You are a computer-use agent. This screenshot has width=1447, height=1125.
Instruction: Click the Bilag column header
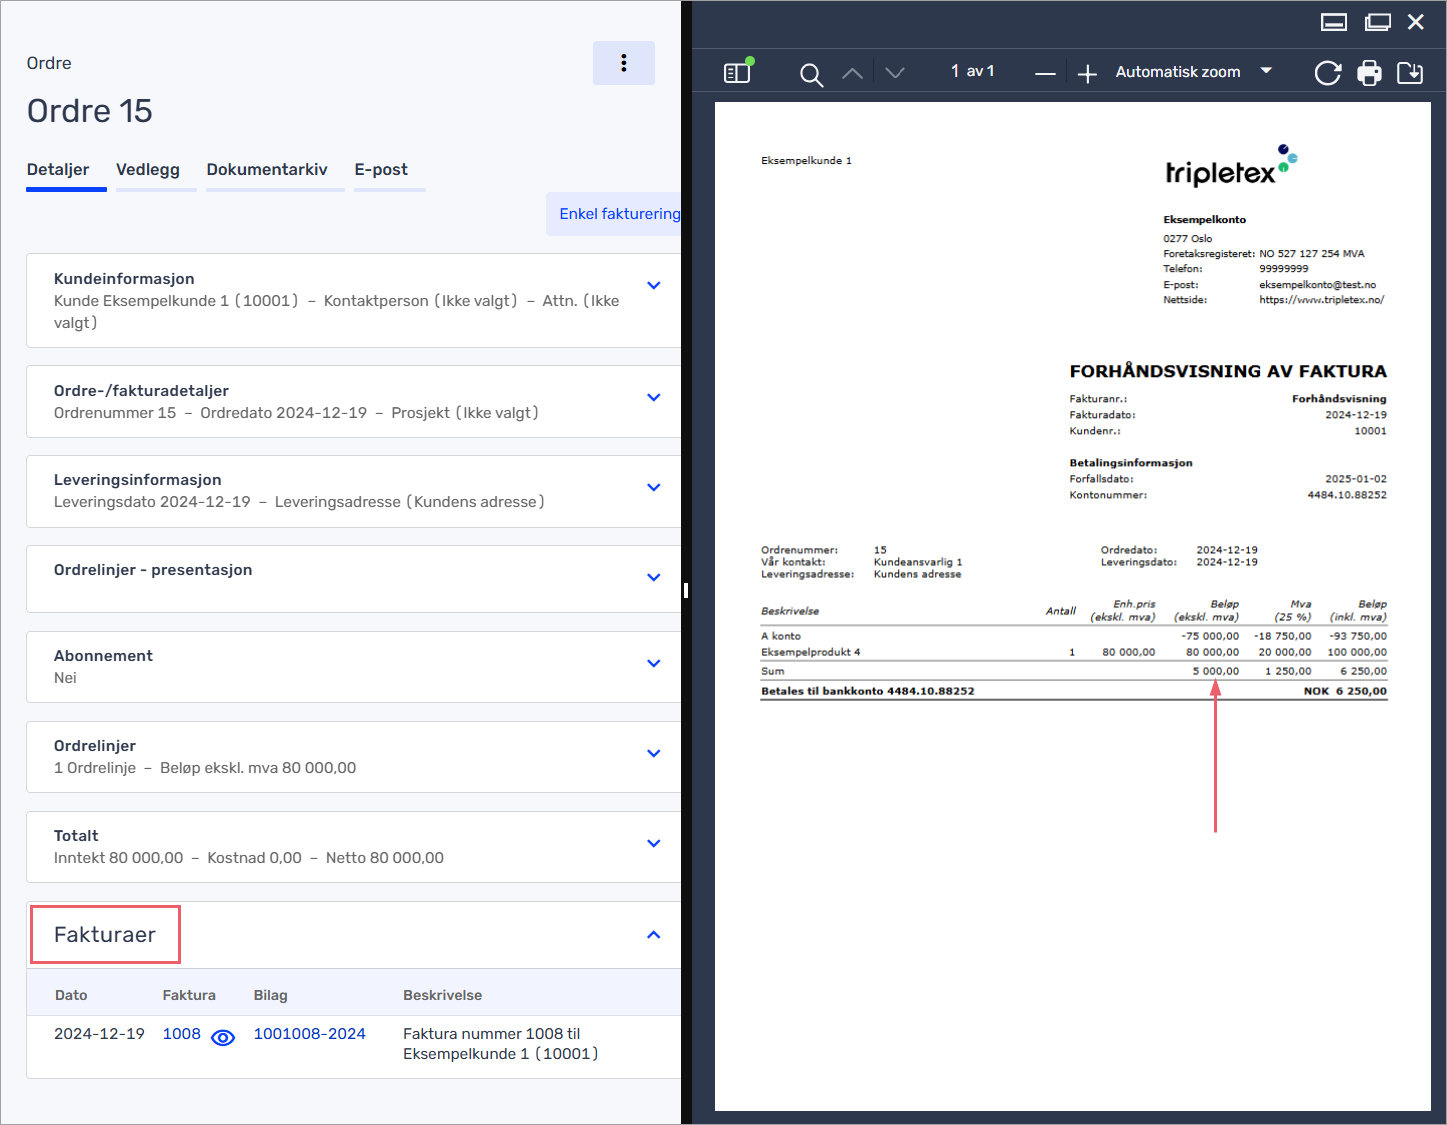click(271, 996)
